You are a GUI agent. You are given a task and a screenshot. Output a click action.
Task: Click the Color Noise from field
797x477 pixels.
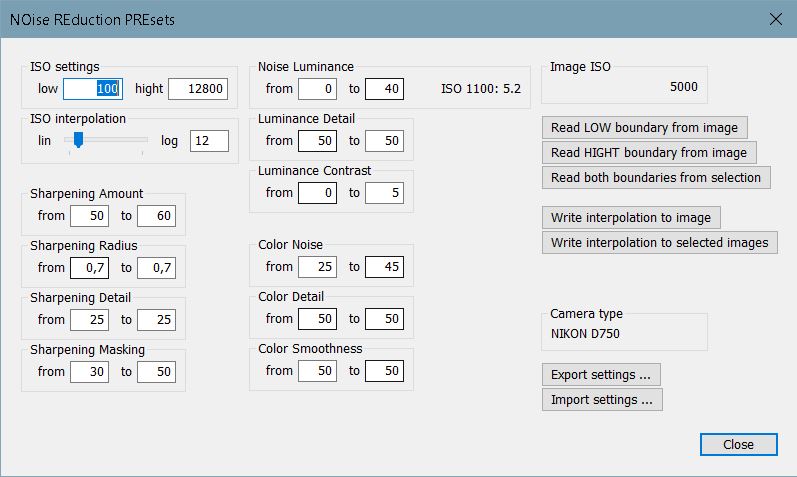pos(318,267)
